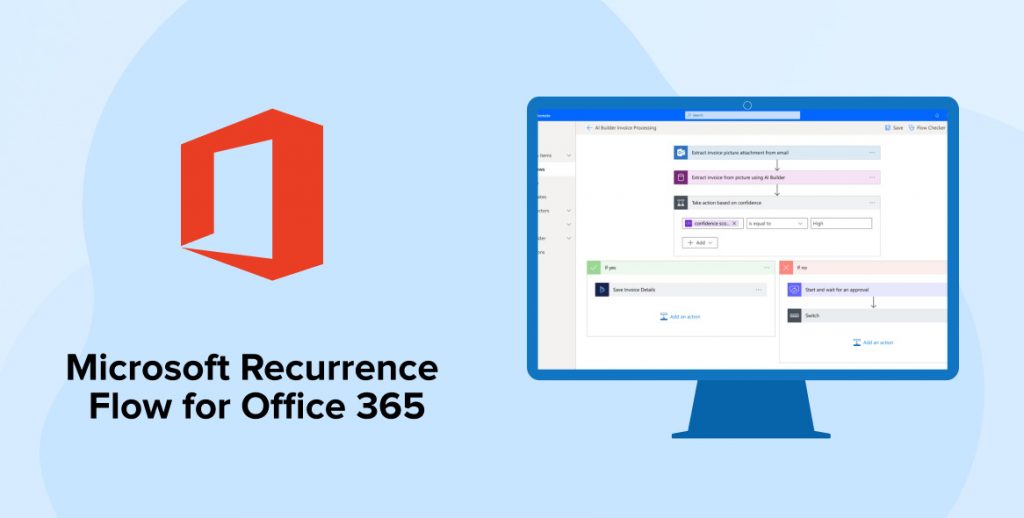The image size is (1024, 518).
Task: Click the green checkmark If yes icon
Action: (594, 267)
